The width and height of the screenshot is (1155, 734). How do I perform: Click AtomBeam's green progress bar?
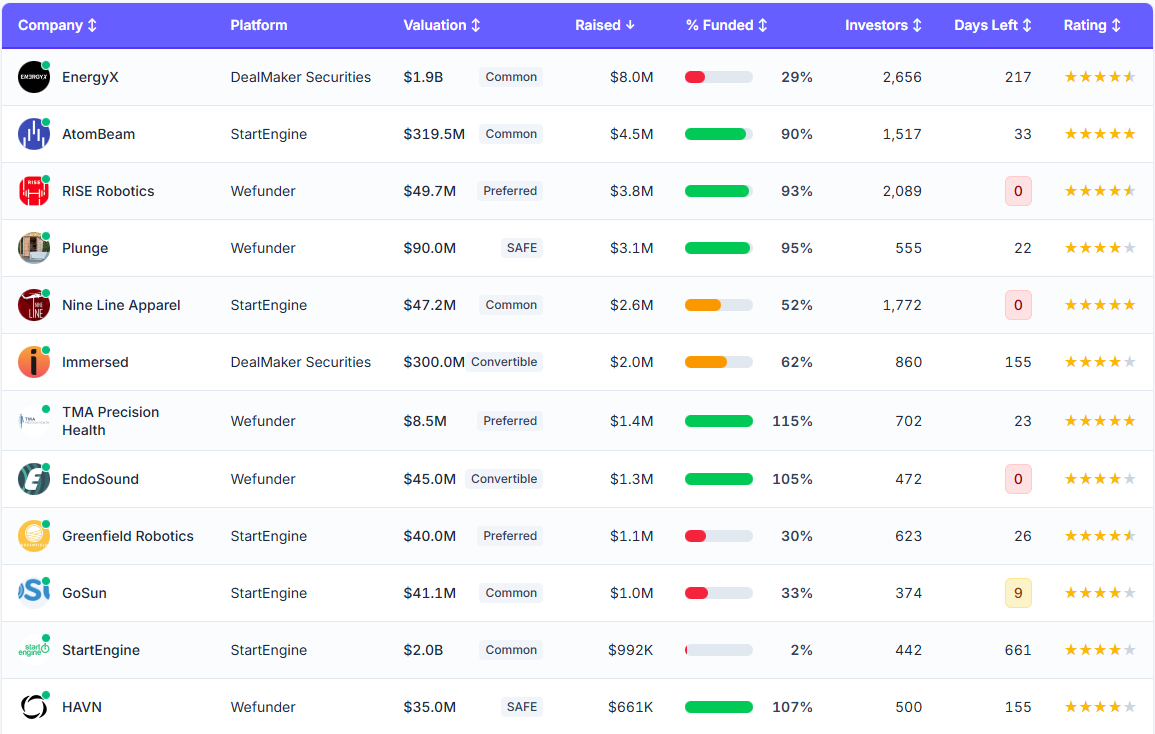[x=718, y=134]
